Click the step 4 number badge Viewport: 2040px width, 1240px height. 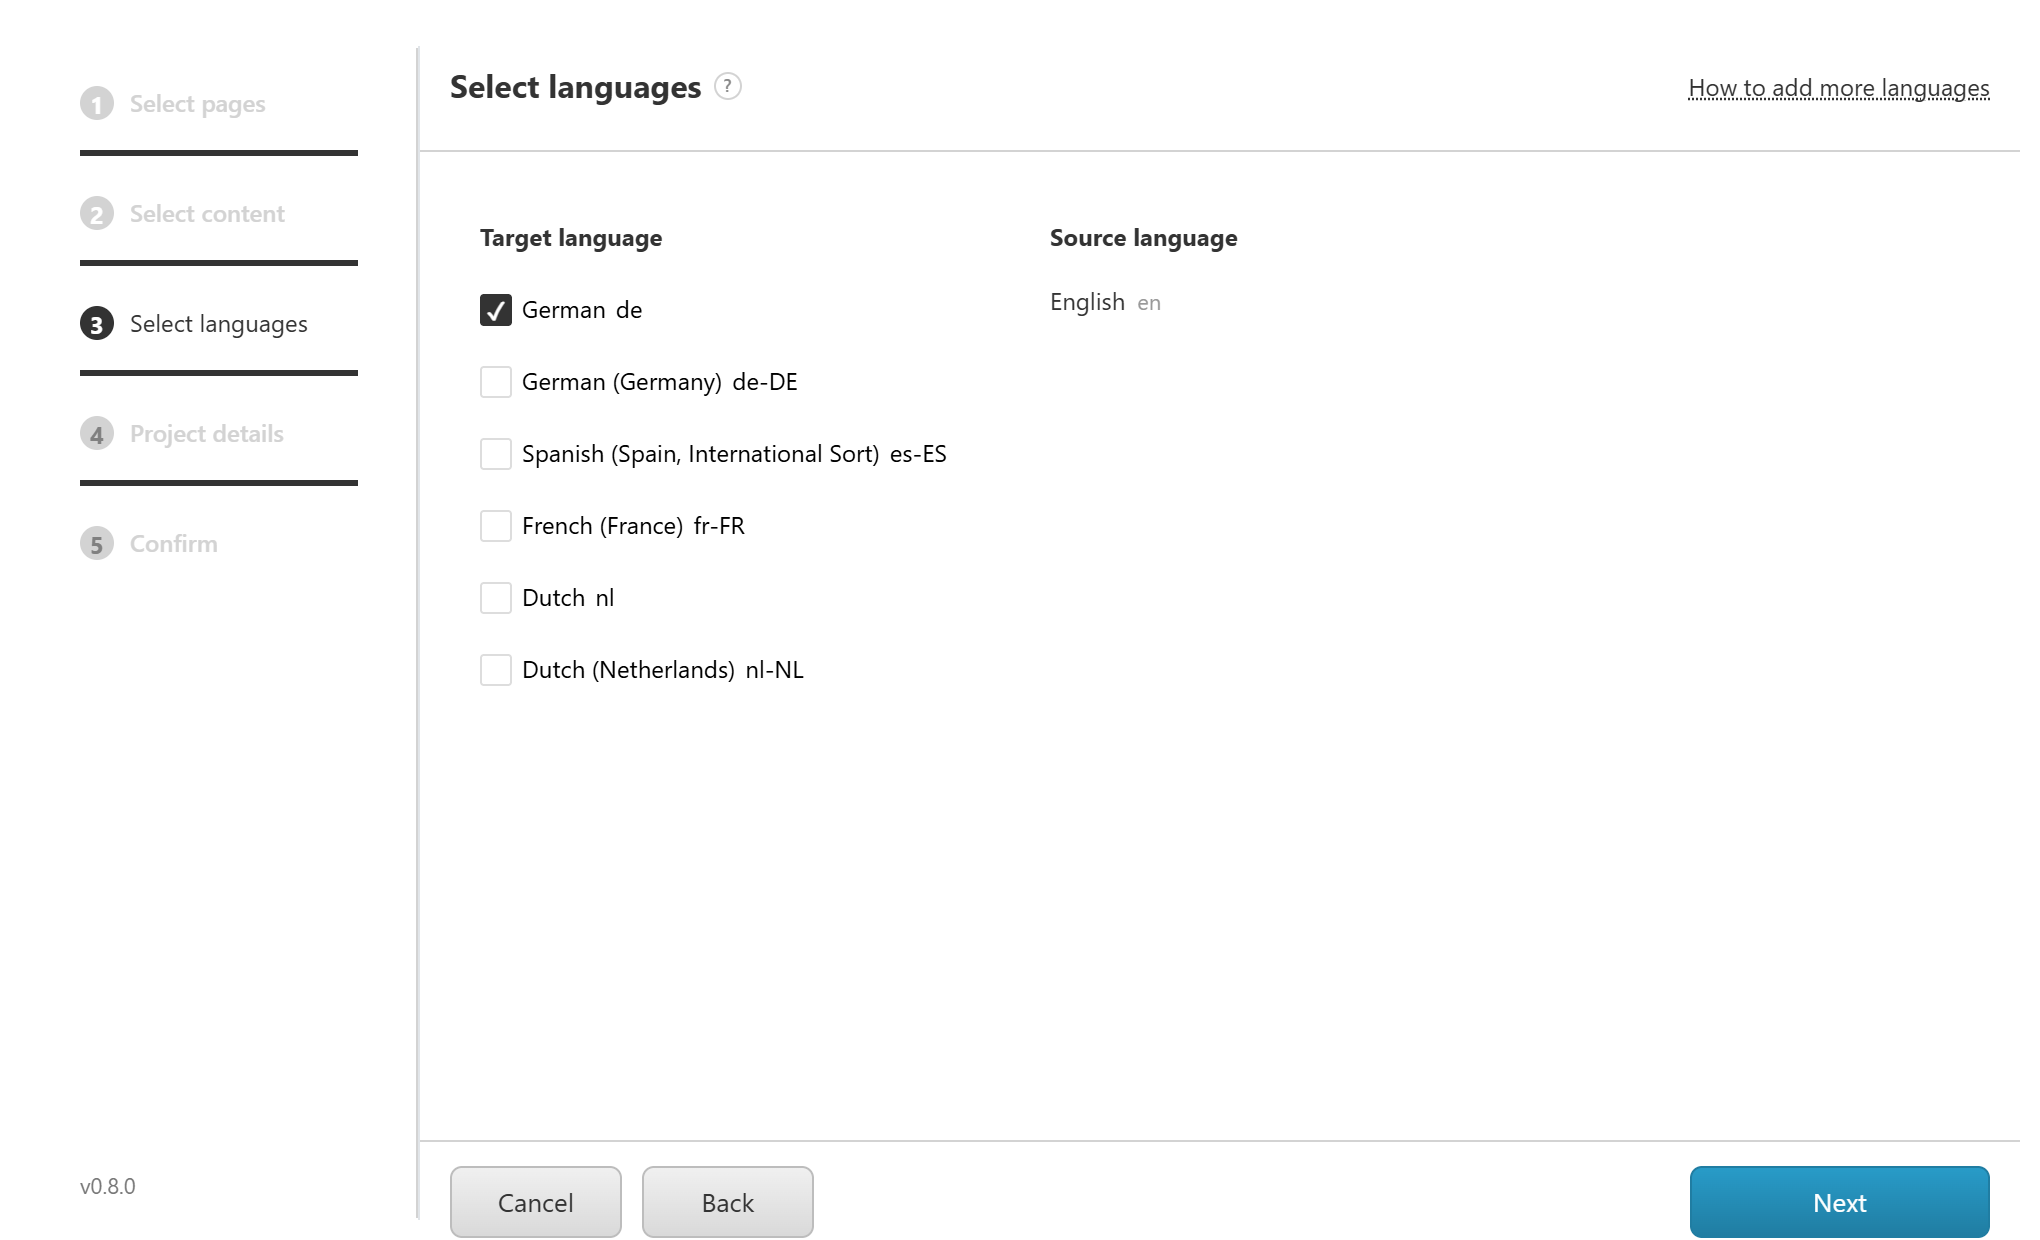tap(97, 434)
